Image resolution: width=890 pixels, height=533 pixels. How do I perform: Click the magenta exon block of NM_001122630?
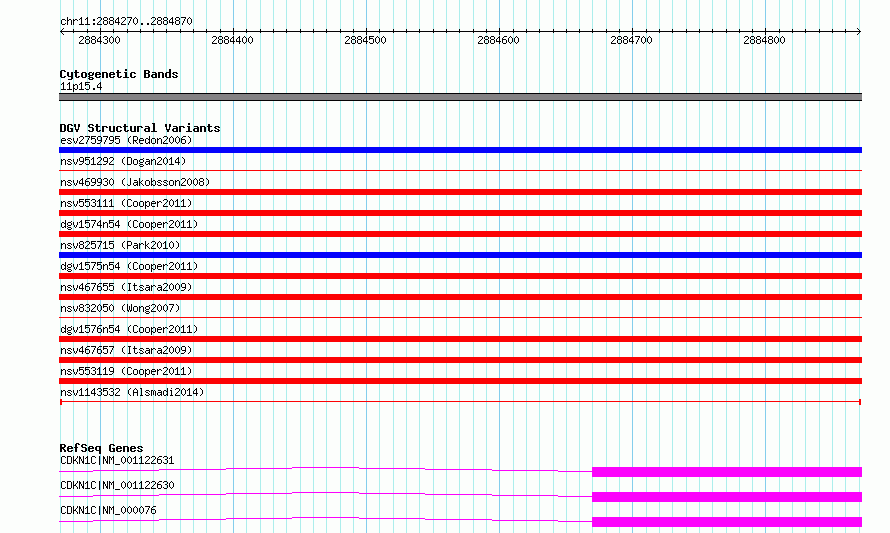pyautogui.click(x=727, y=497)
